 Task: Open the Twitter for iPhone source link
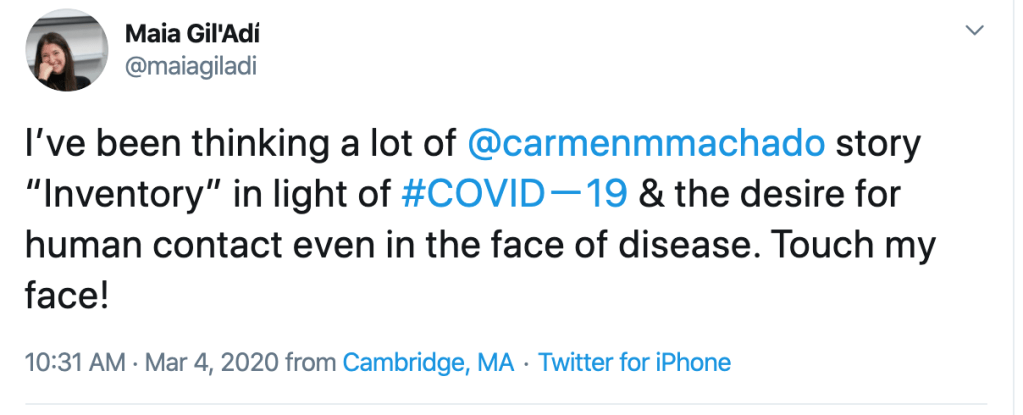635,362
